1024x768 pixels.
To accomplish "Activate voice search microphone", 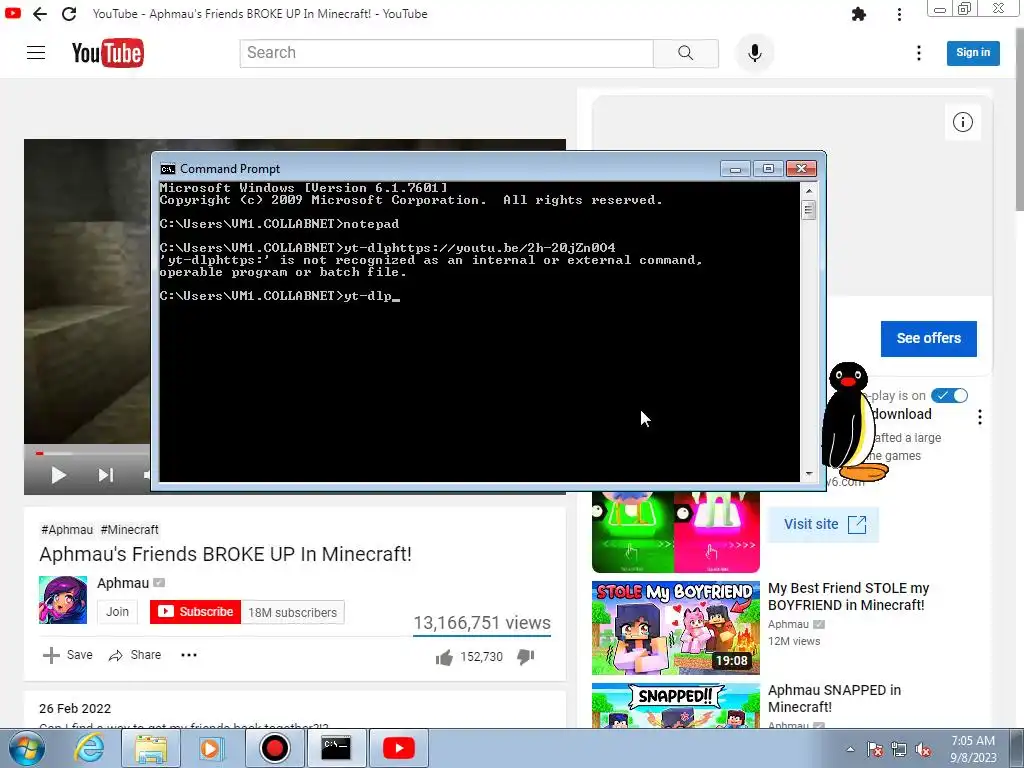I will coord(754,53).
